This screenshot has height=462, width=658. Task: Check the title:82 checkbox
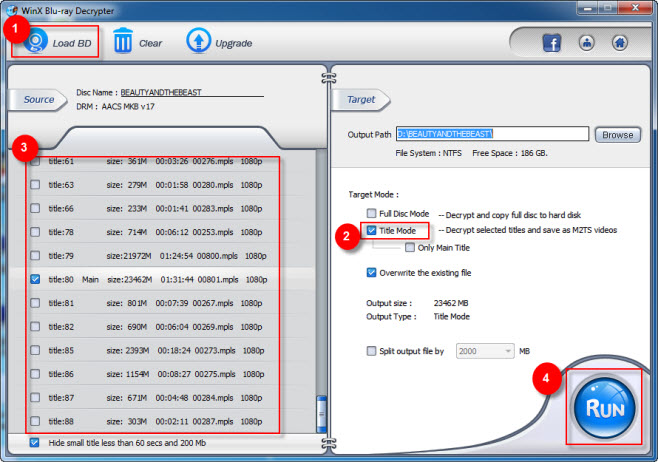(35, 326)
